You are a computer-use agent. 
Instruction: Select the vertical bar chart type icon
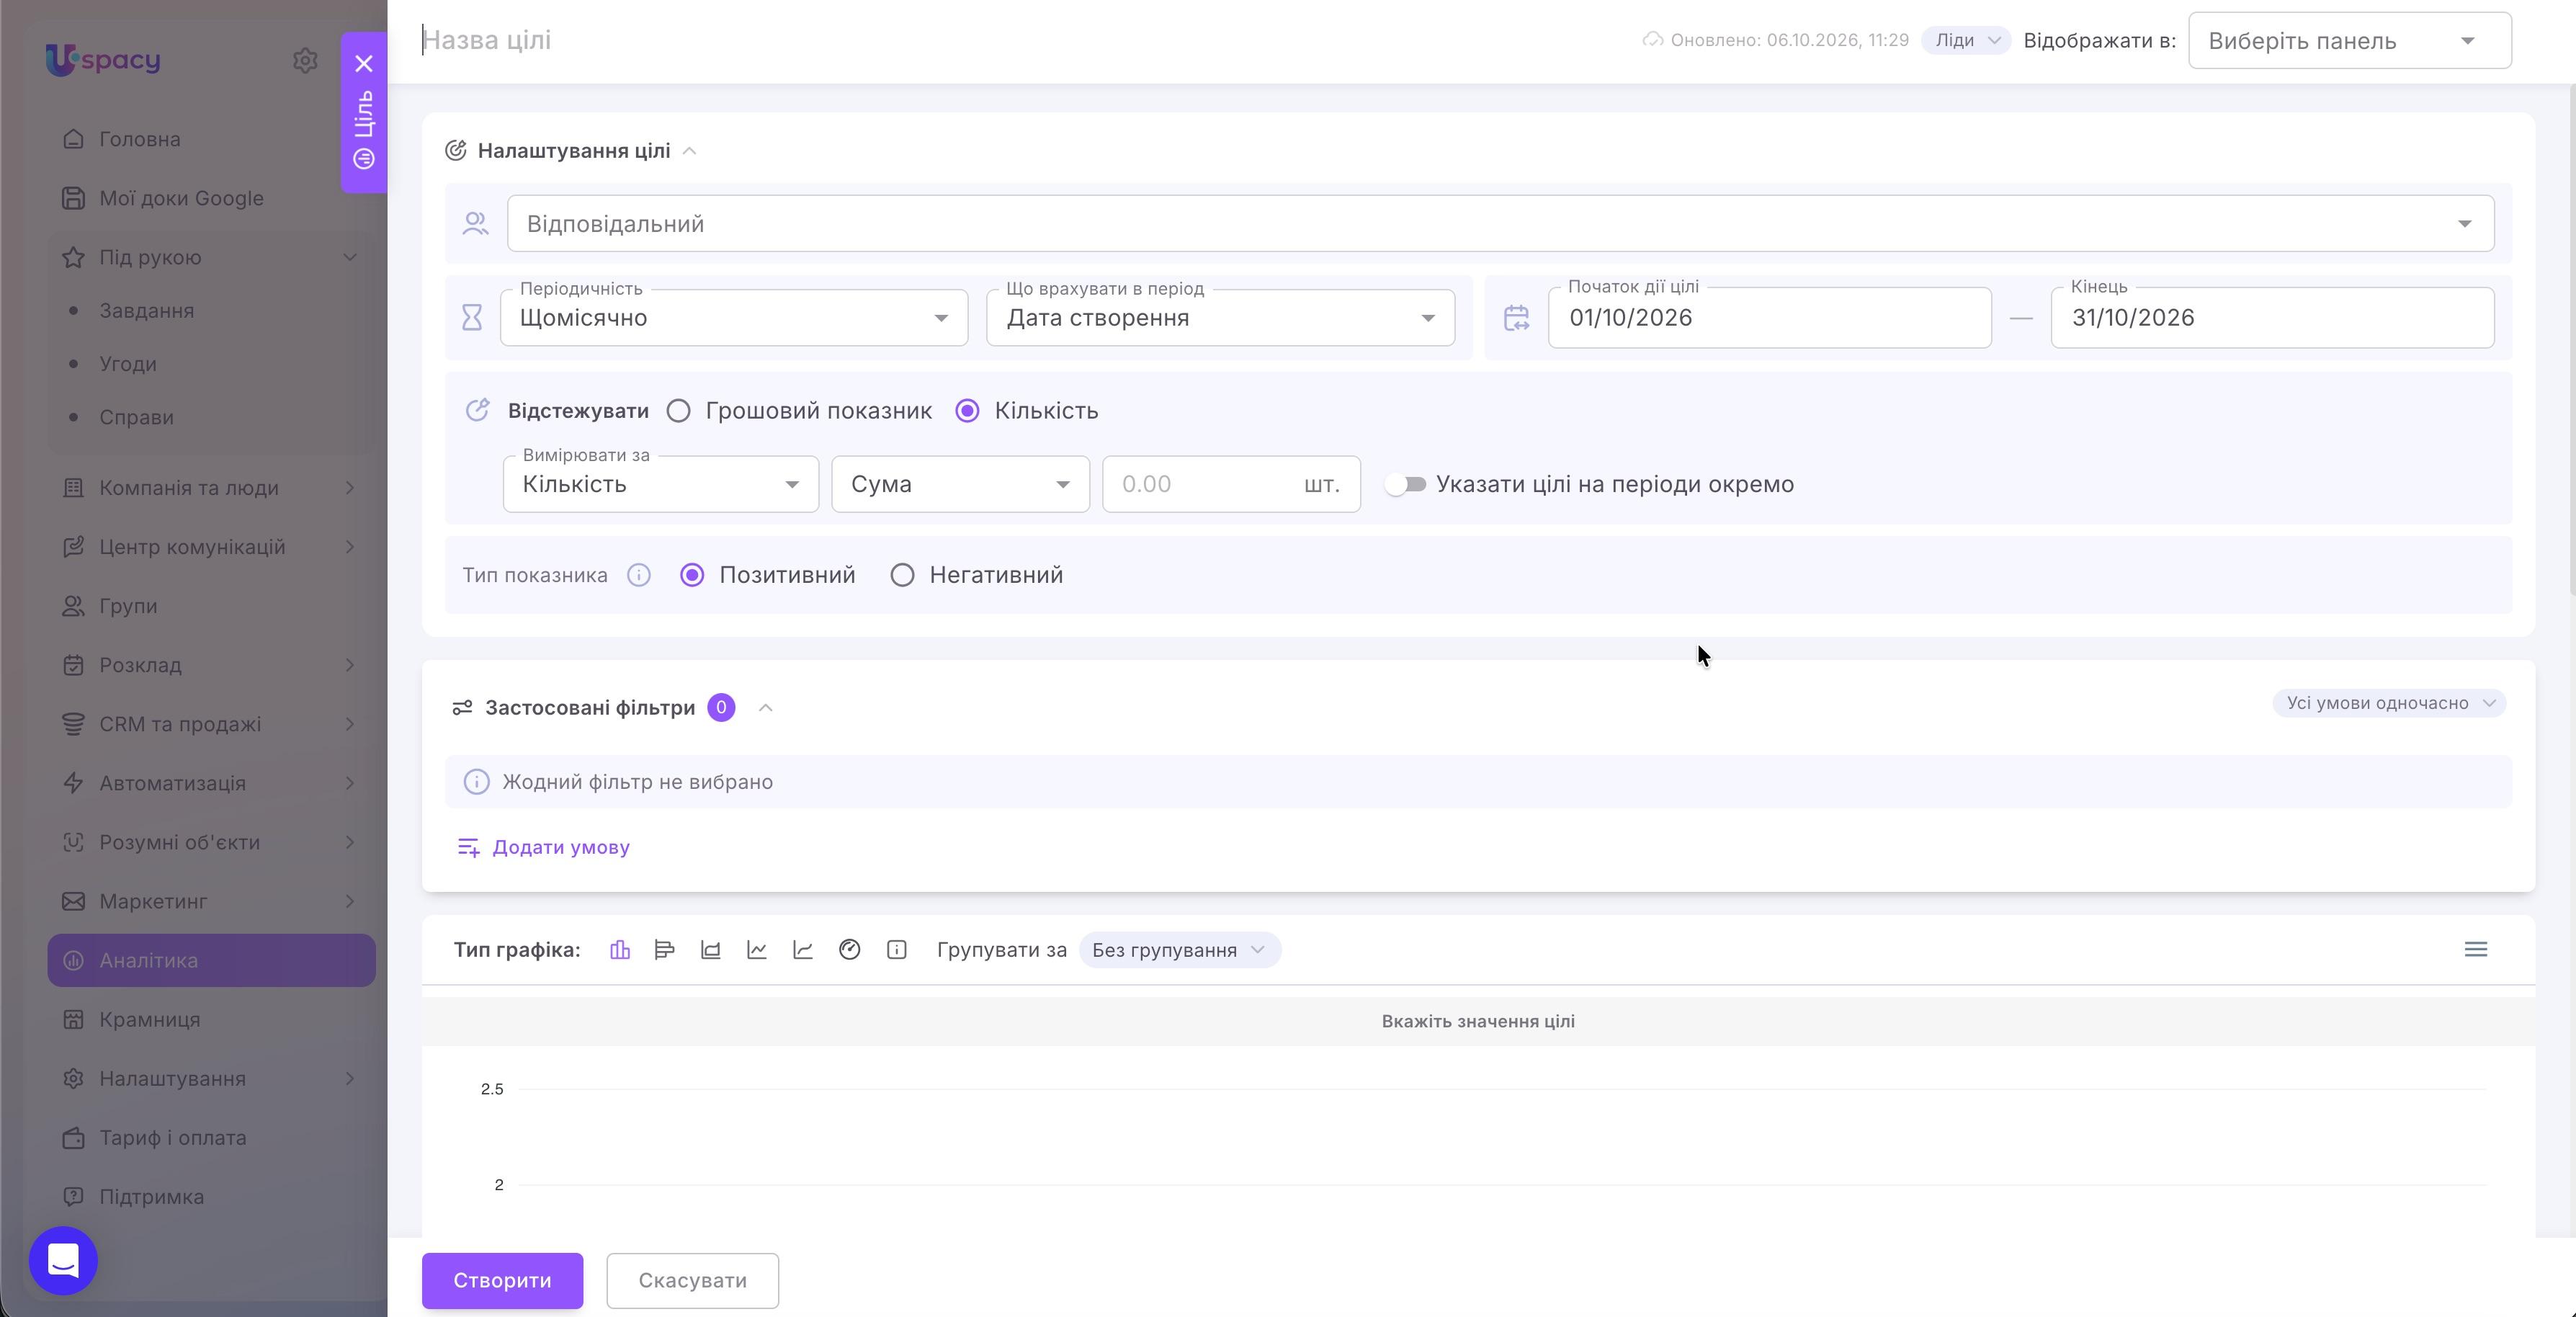click(620, 950)
